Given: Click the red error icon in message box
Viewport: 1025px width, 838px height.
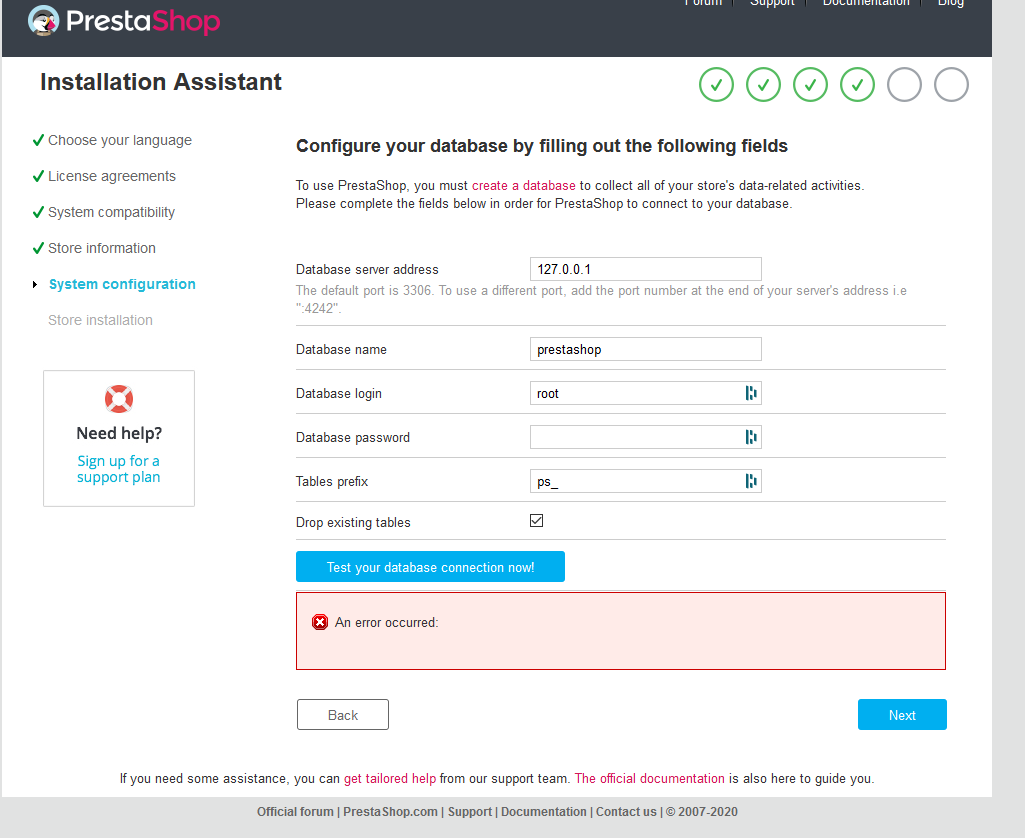Looking at the screenshot, I should point(320,622).
